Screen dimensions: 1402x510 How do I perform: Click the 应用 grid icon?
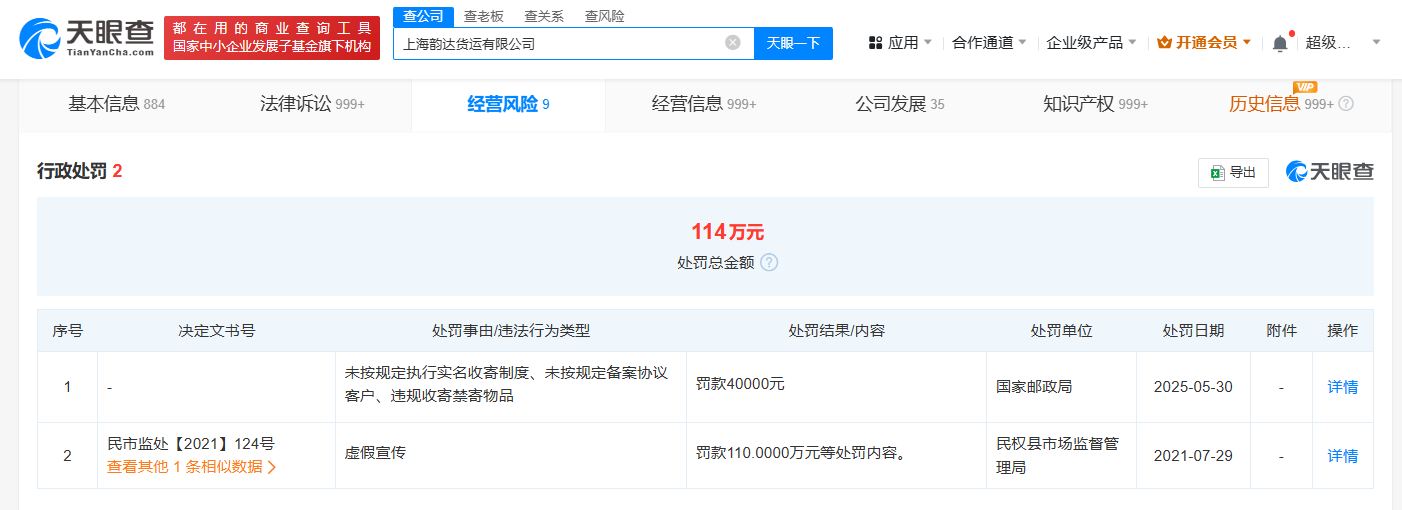point(876,43)
